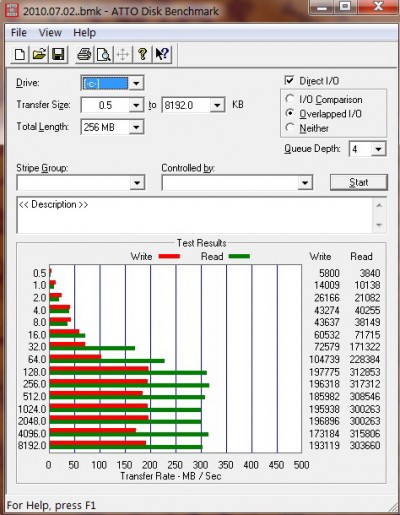Expand the Transfer Size minimum 0.5 dropdown

pyautogui.click(x=136, y=105)
